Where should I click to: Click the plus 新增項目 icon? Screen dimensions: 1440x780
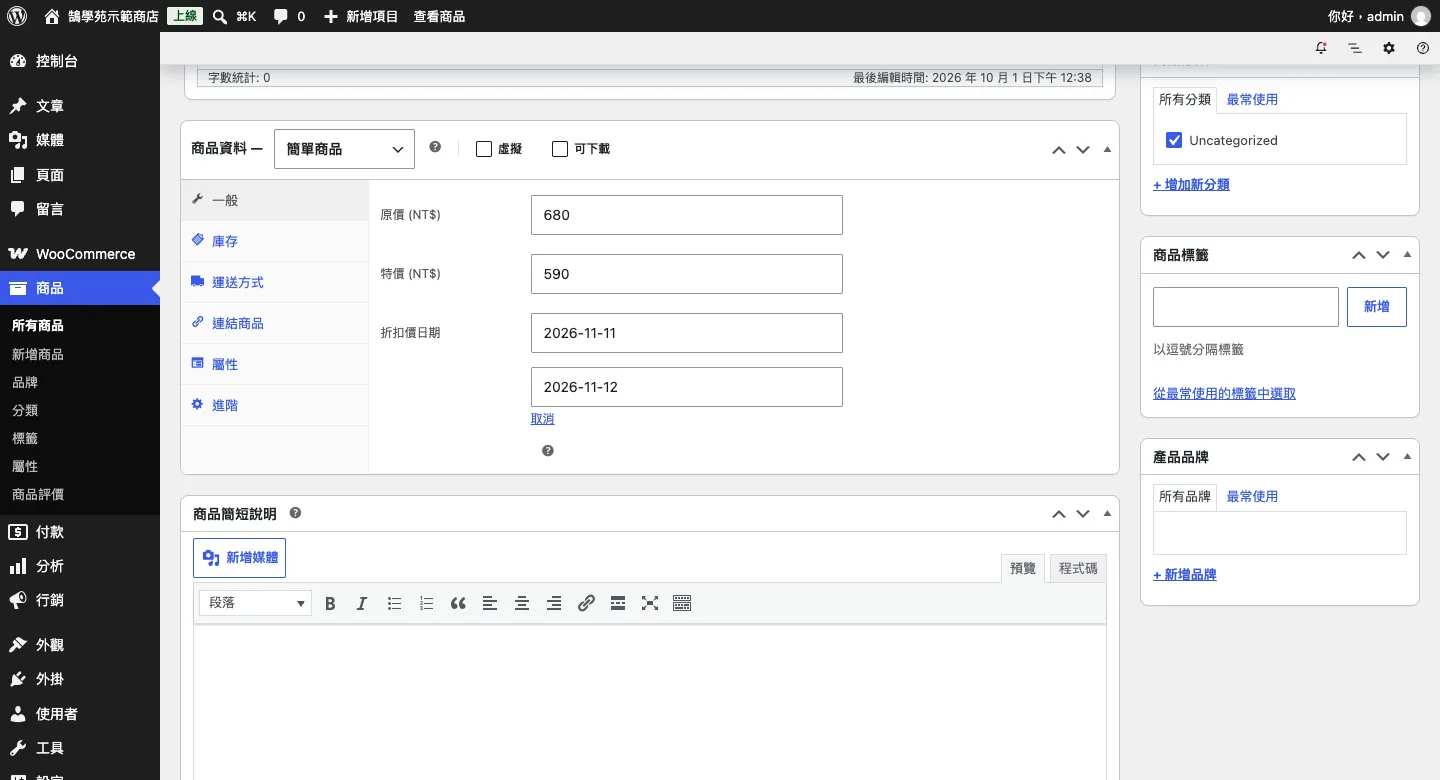(331, 16)
